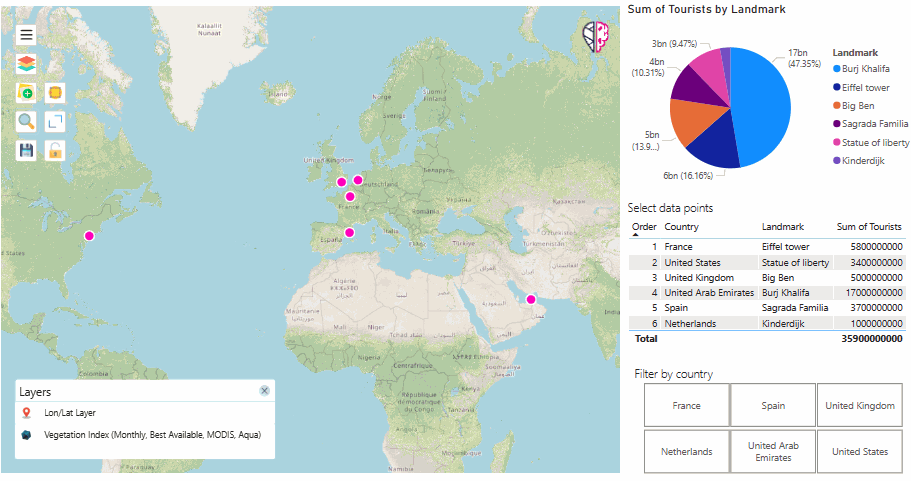Screen dimensions: 911x481
Task: Click the fullscreen expand icon
Action: pos(55,121)
